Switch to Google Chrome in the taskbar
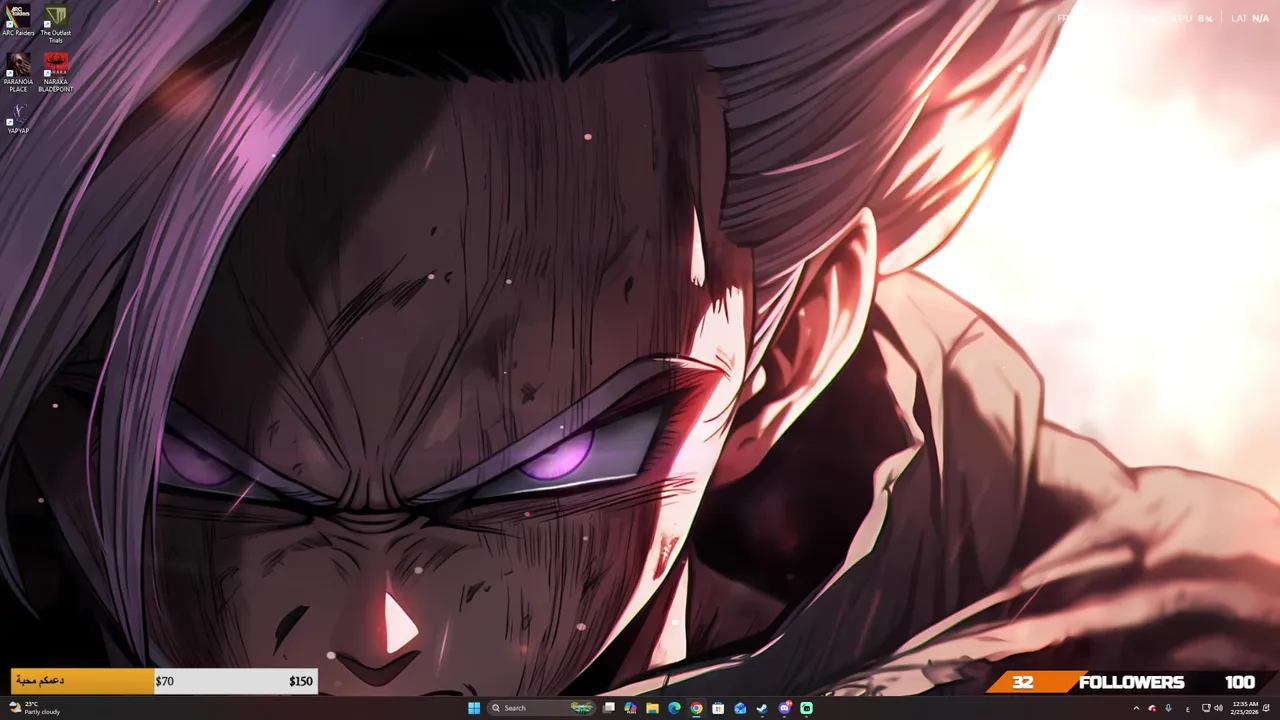This screenshot has height=720, width=1280. click(x=696, y=708)
